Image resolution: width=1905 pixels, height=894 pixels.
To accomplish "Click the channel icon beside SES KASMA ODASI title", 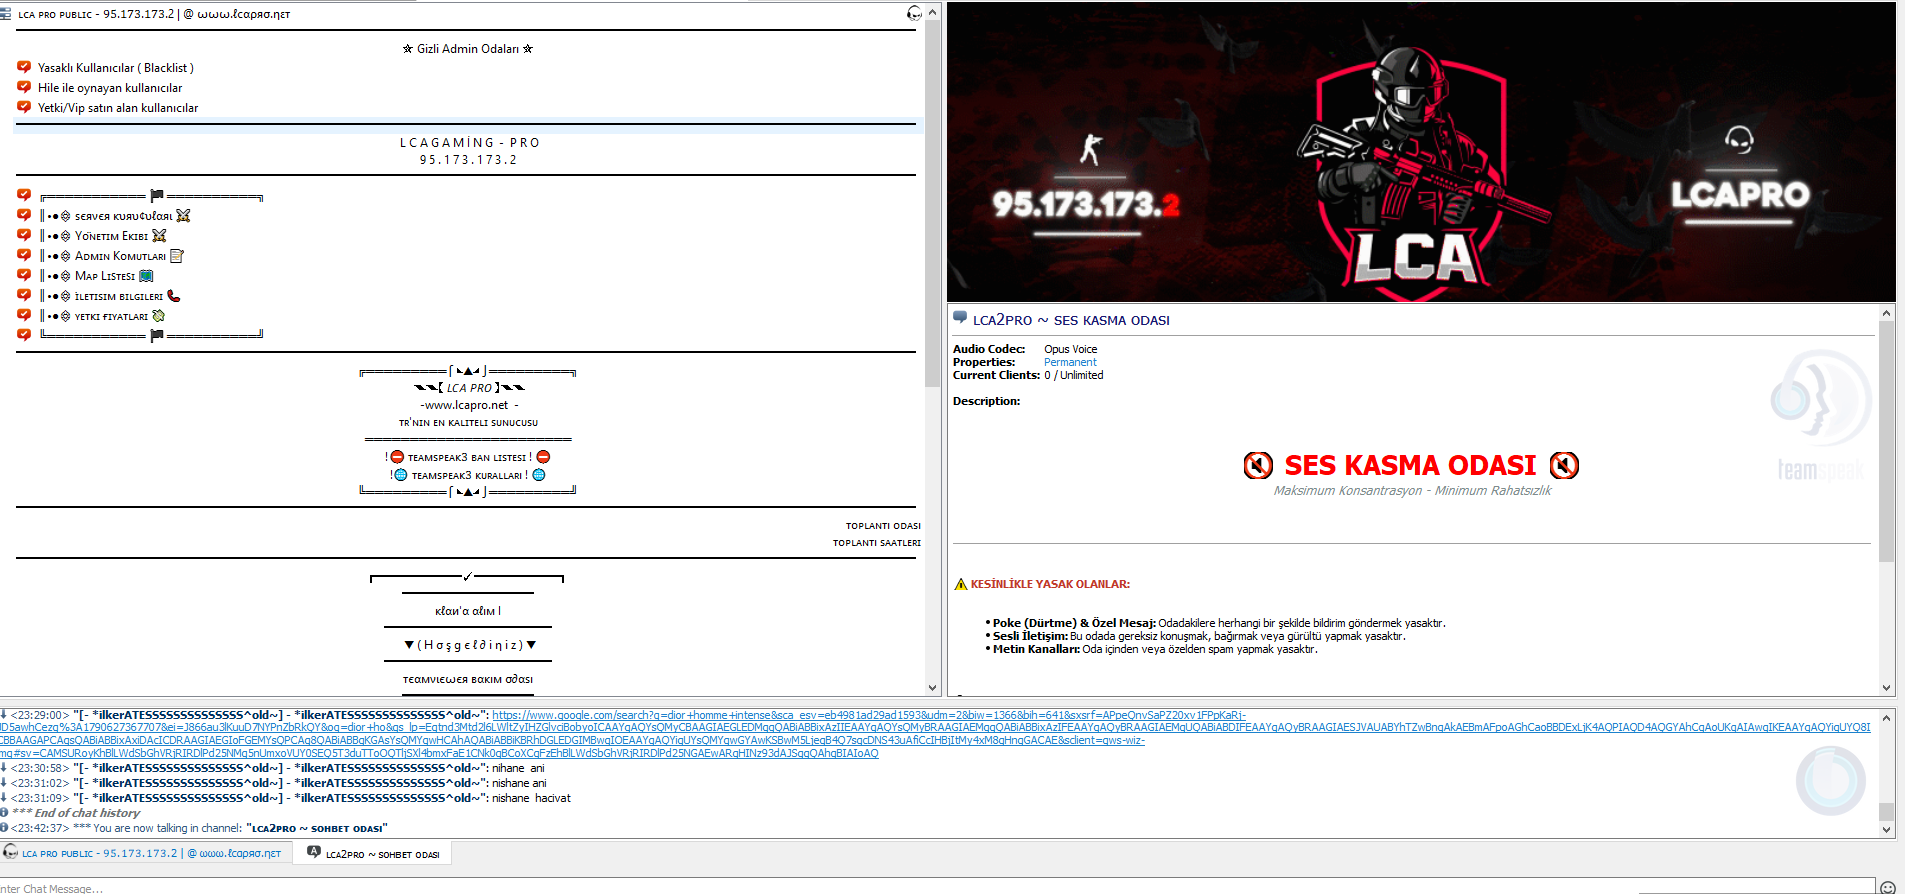I will [960, 318].
